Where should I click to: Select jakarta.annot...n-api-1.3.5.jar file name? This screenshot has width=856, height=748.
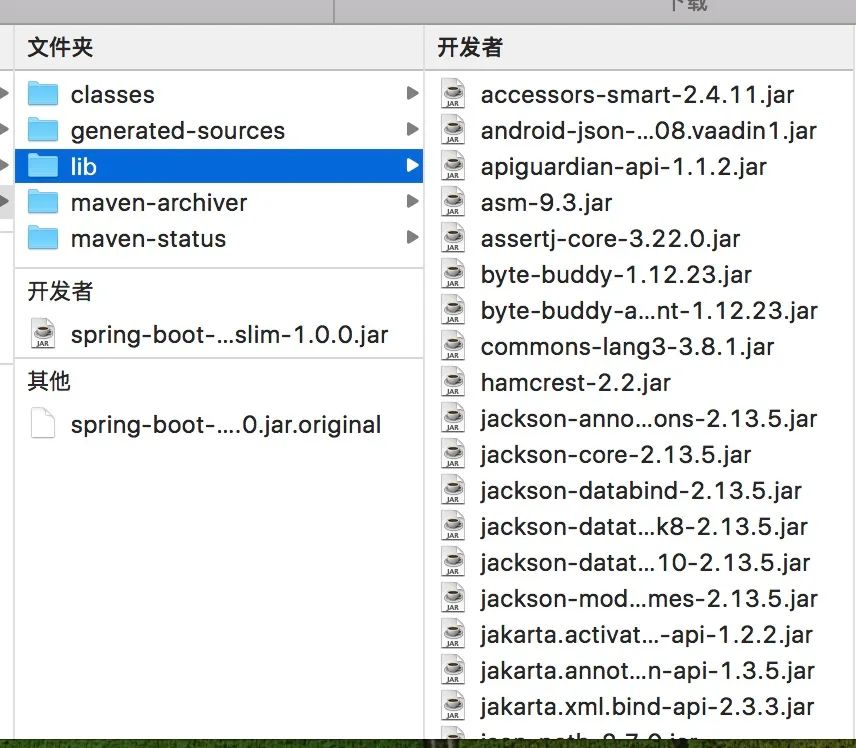[648, 671]
